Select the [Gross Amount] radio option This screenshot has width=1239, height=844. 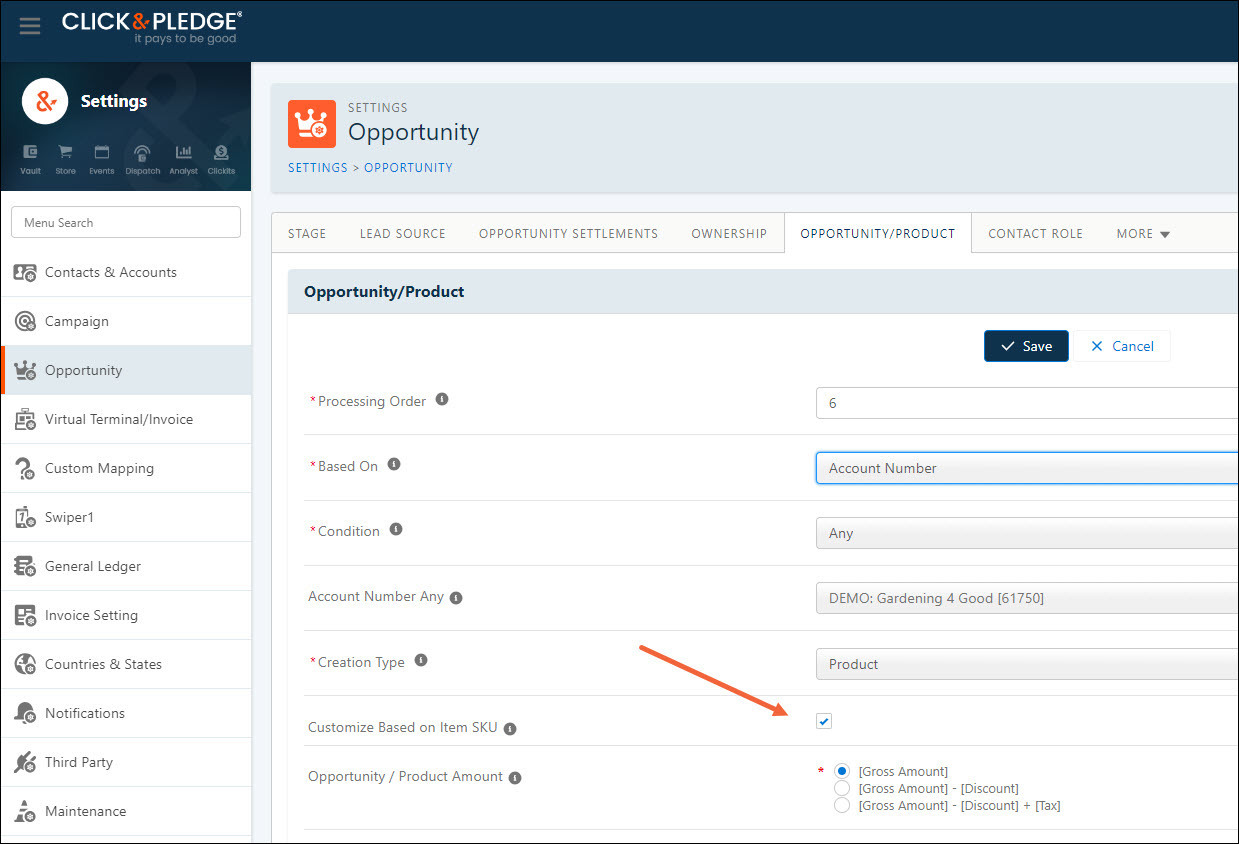click(842, 771)
